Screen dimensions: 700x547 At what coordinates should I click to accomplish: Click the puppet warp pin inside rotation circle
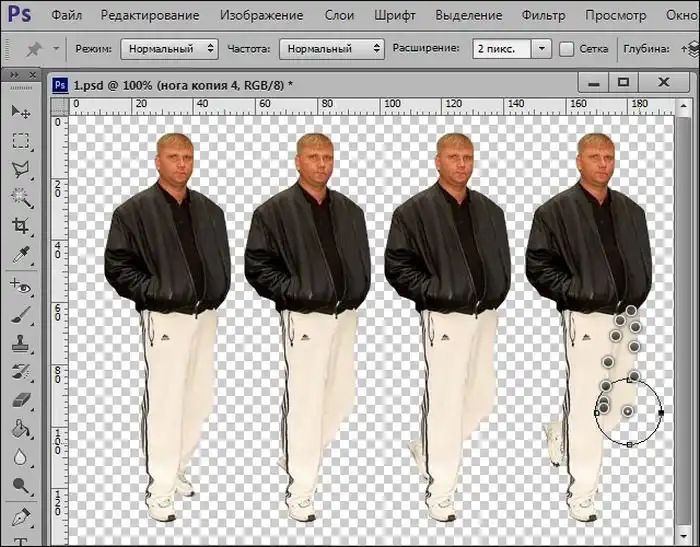click(627, 410)
